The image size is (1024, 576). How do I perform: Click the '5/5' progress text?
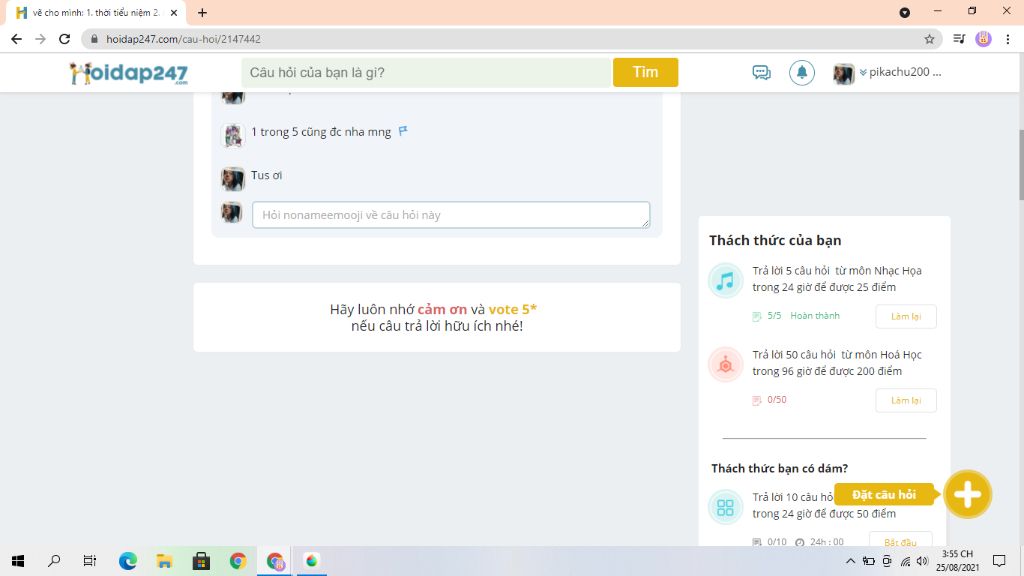(774, 315)
